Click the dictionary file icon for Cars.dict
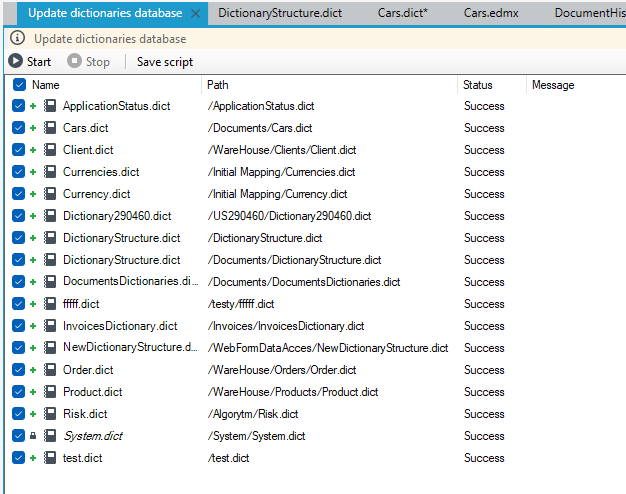The width and height of the screenshot is (626, 494). [x=50, y=128]
